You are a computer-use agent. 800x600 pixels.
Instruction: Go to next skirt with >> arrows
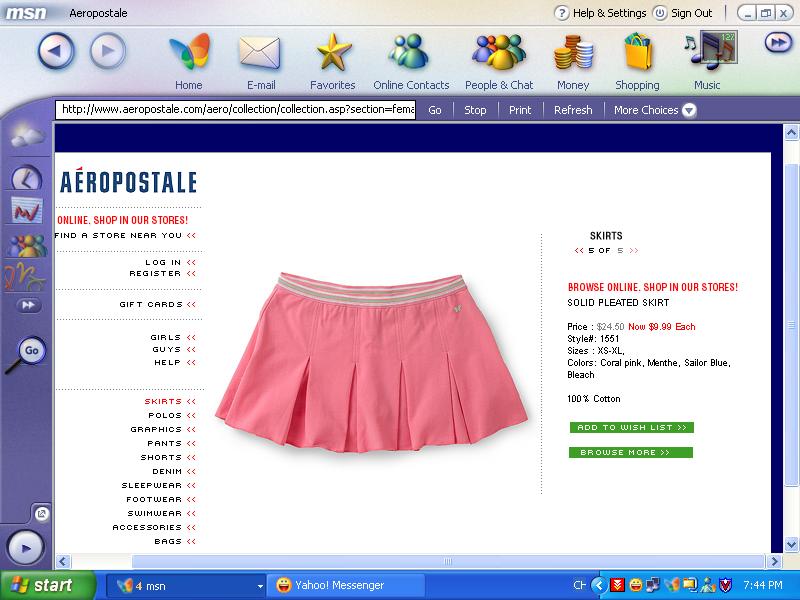coord(634,251)
